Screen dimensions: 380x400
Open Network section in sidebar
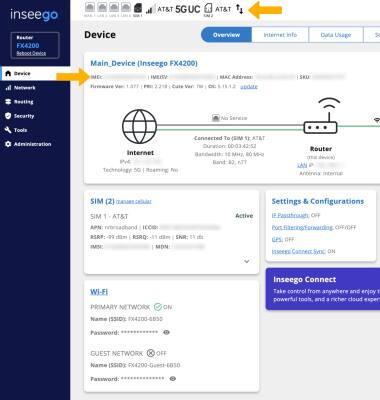coord(35,88)
